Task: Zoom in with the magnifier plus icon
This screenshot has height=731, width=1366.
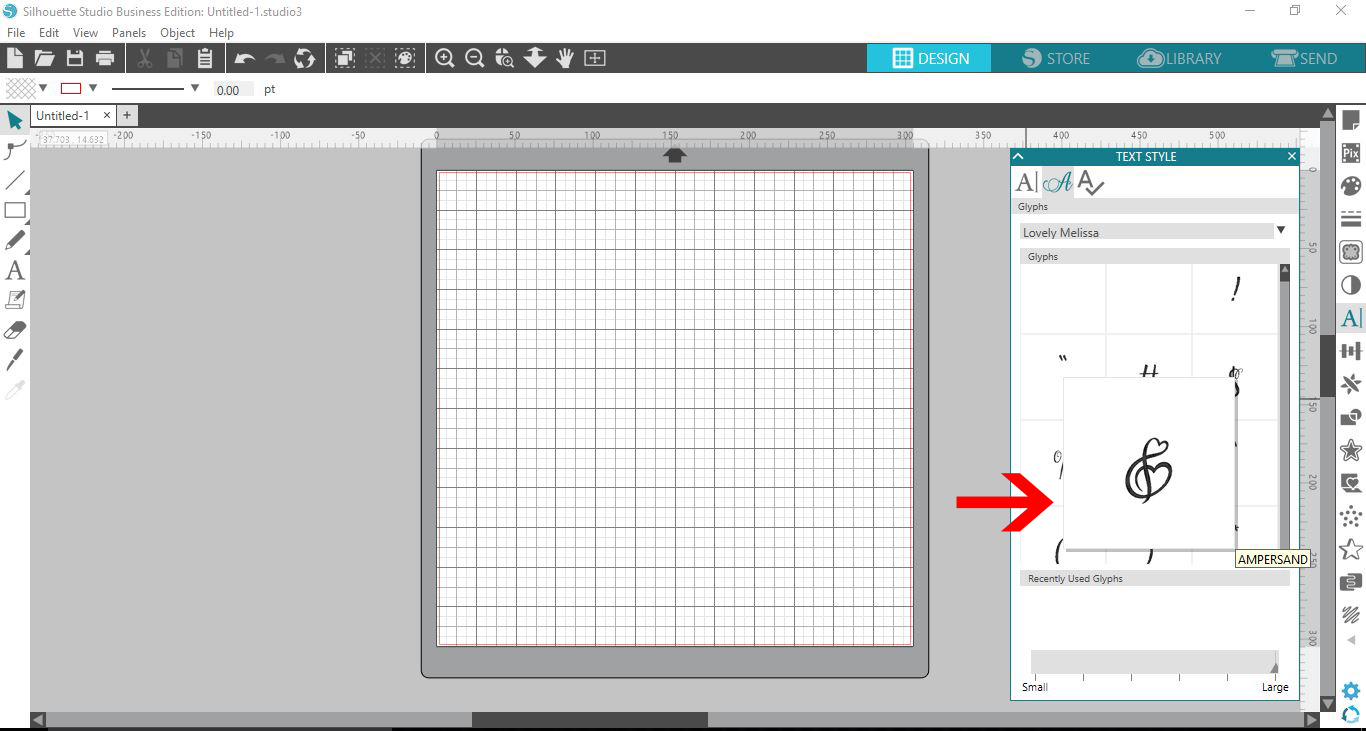Action: [x=445, y=58]
